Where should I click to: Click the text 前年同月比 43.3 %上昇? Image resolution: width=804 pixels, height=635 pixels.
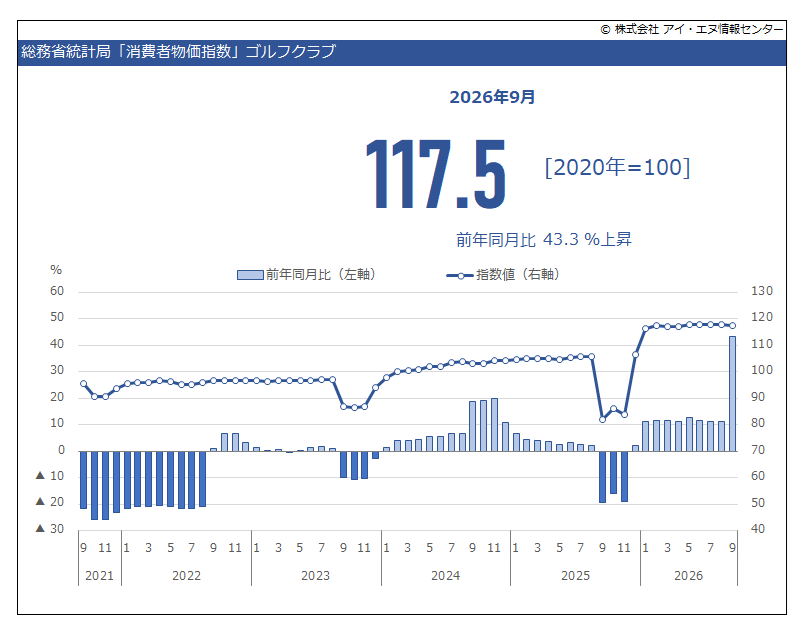pos(544,239)
